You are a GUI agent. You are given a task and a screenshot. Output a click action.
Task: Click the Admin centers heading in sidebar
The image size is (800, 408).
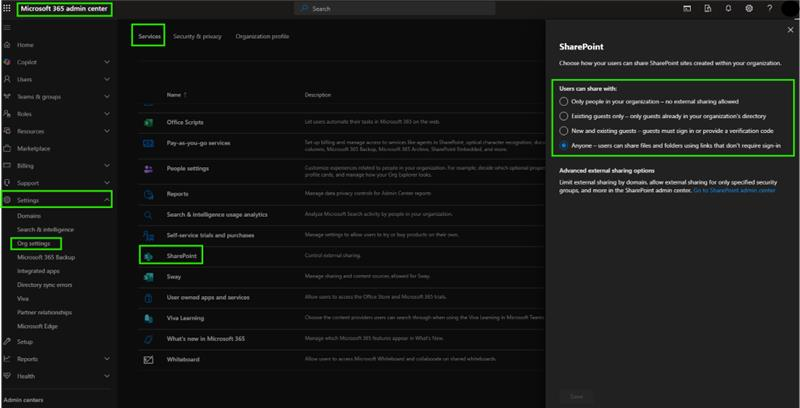23,400
